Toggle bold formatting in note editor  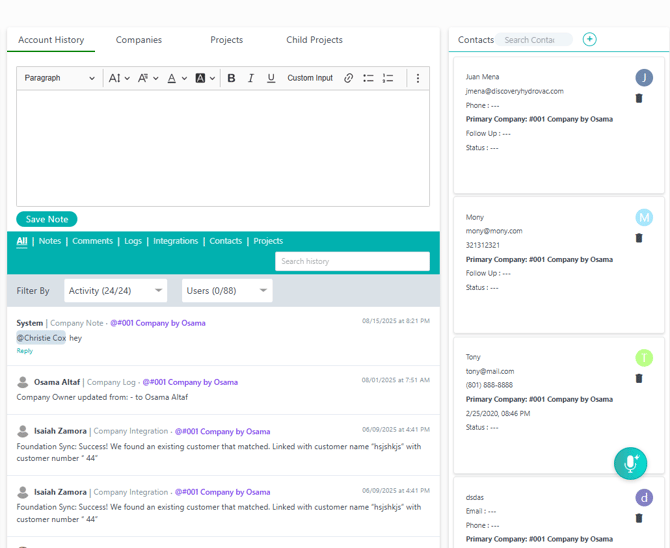231,78
